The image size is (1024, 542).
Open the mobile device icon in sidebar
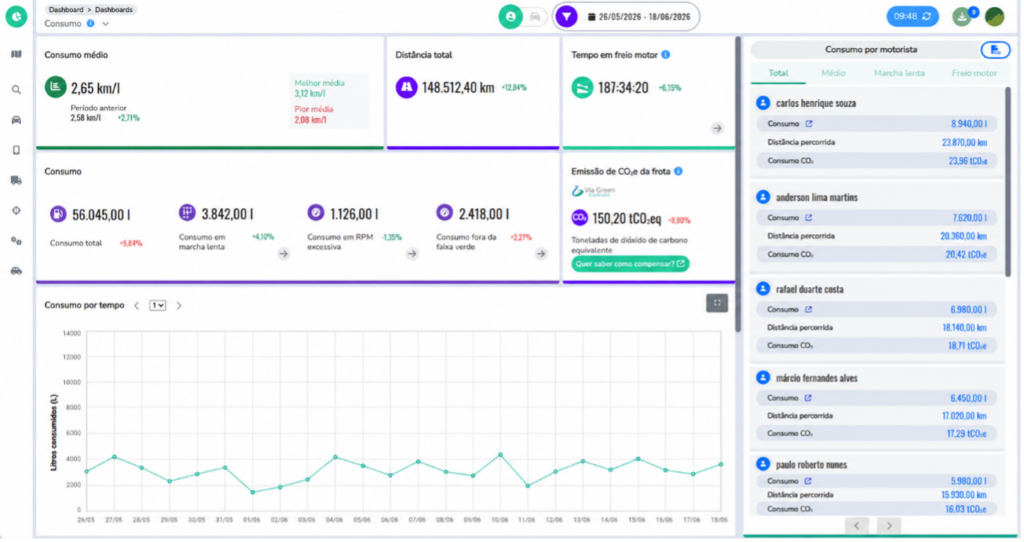pos(16,150)
